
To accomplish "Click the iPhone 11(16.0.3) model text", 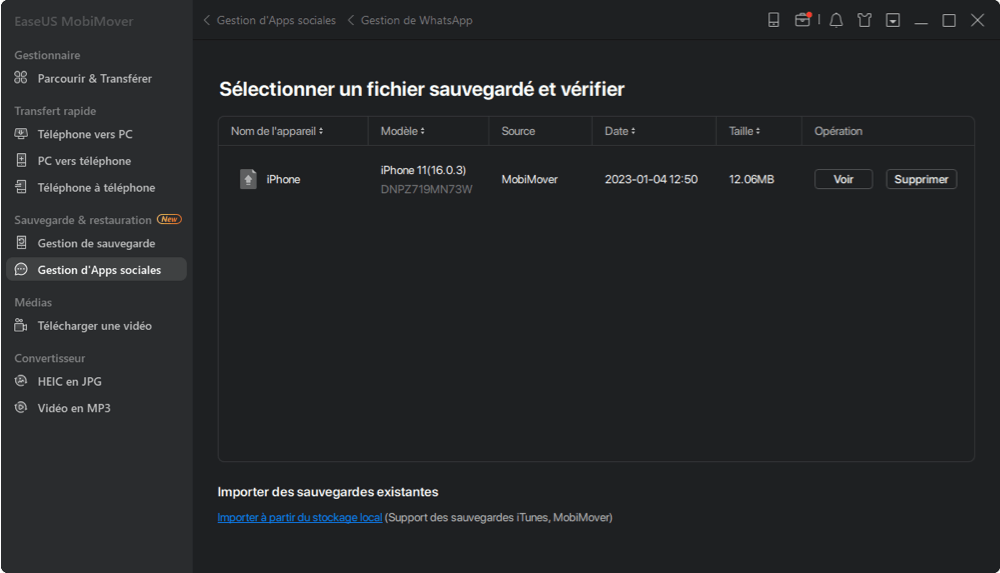I will pyautogui.click(x=423, y=170).
